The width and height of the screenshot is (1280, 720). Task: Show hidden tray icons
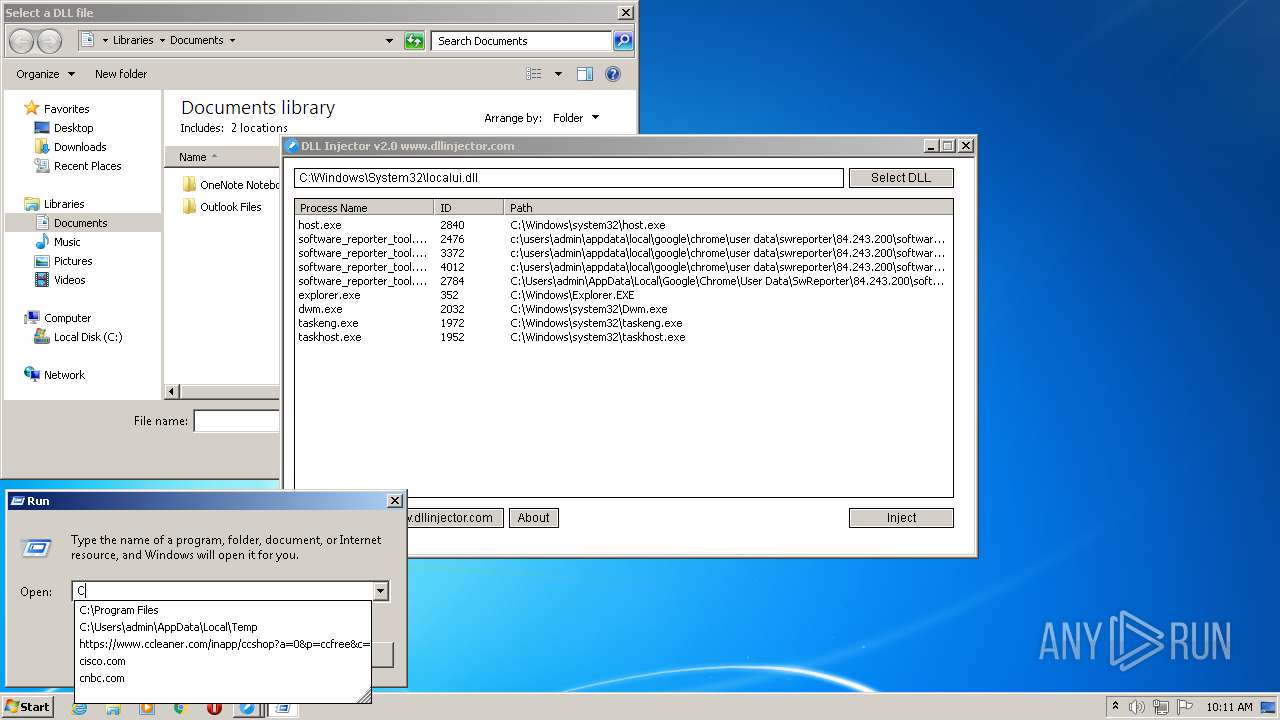1115,707
